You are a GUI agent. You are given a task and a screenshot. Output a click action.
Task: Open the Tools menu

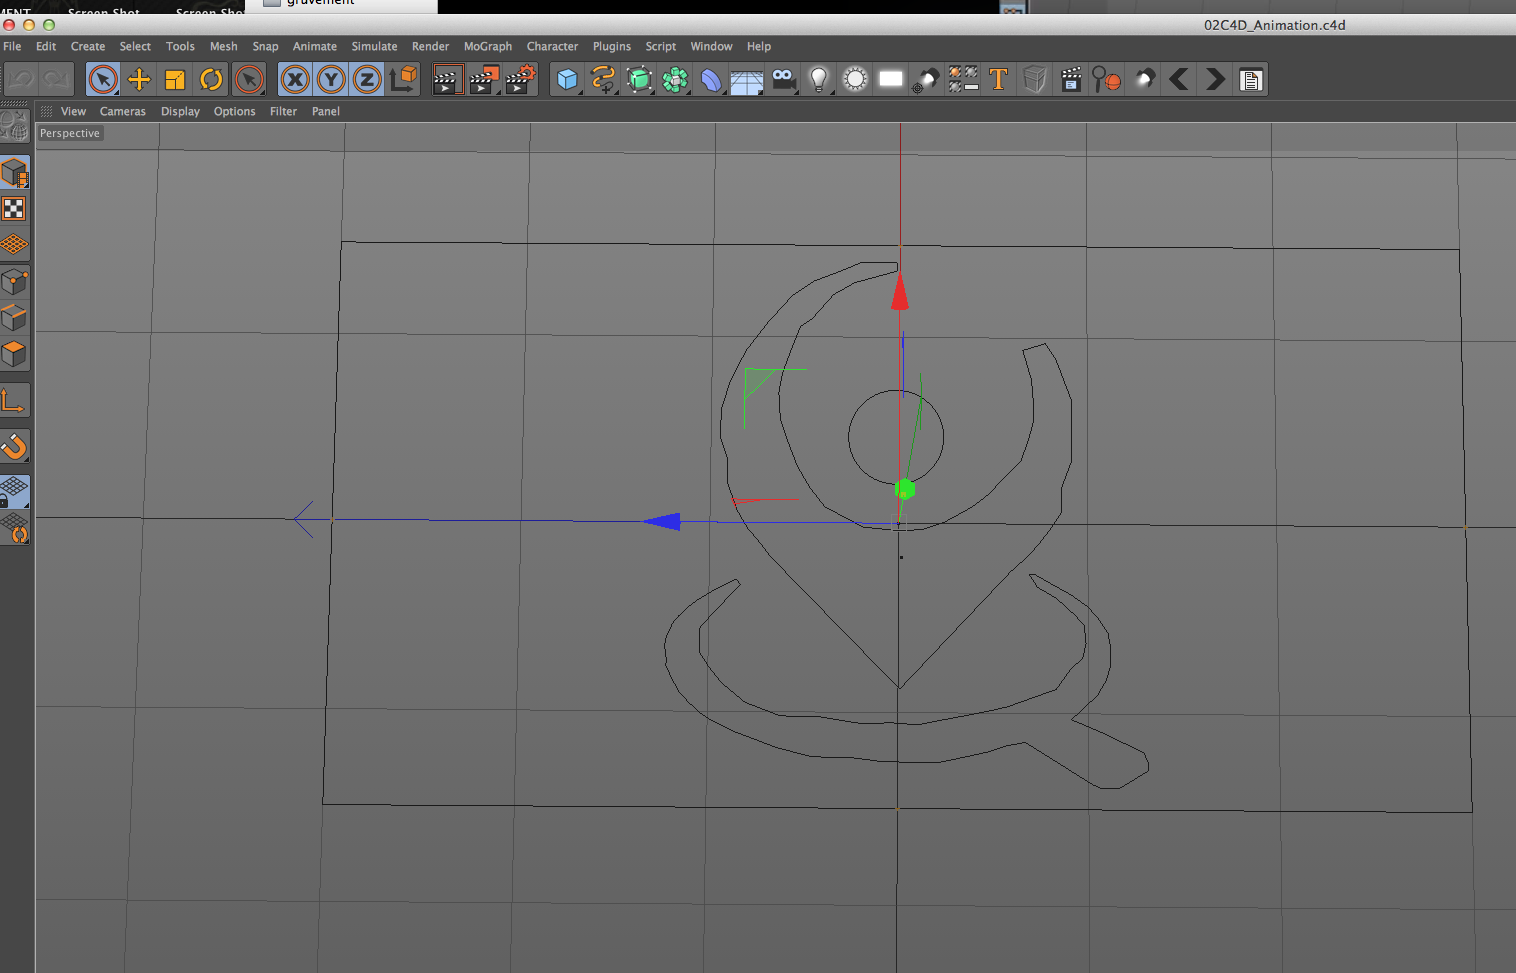180,46
